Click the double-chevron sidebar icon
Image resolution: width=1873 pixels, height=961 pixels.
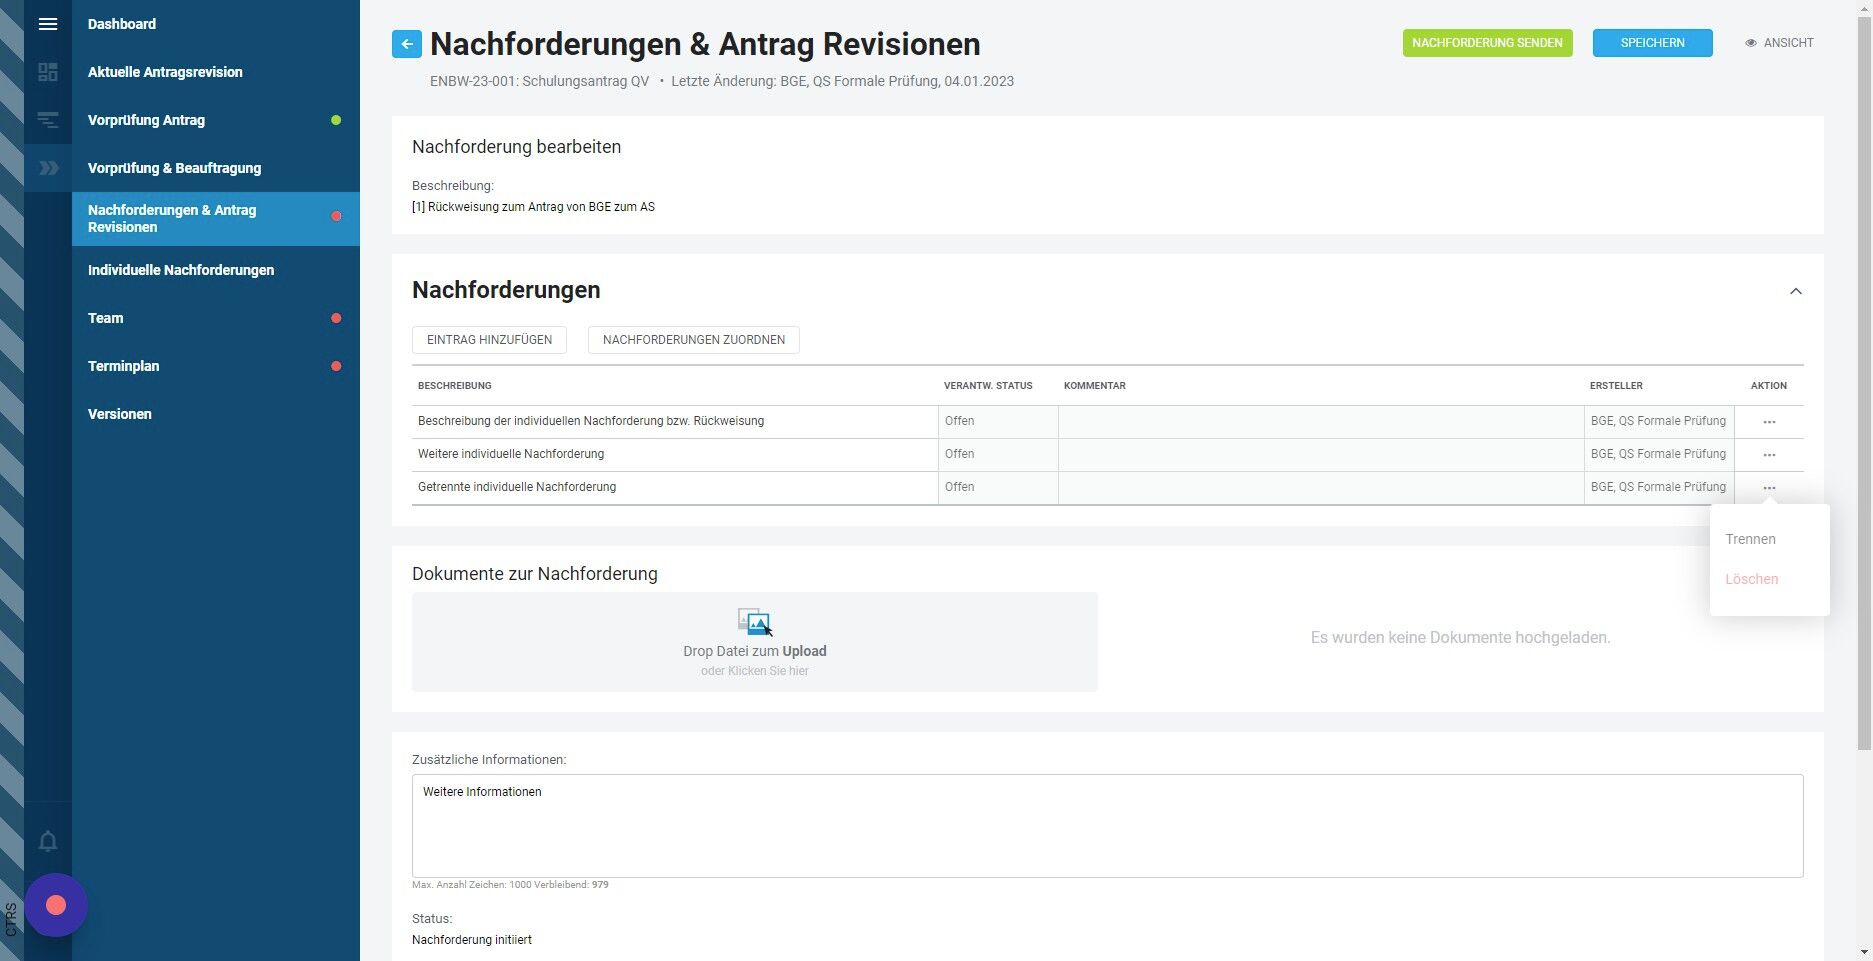[47, 168]
